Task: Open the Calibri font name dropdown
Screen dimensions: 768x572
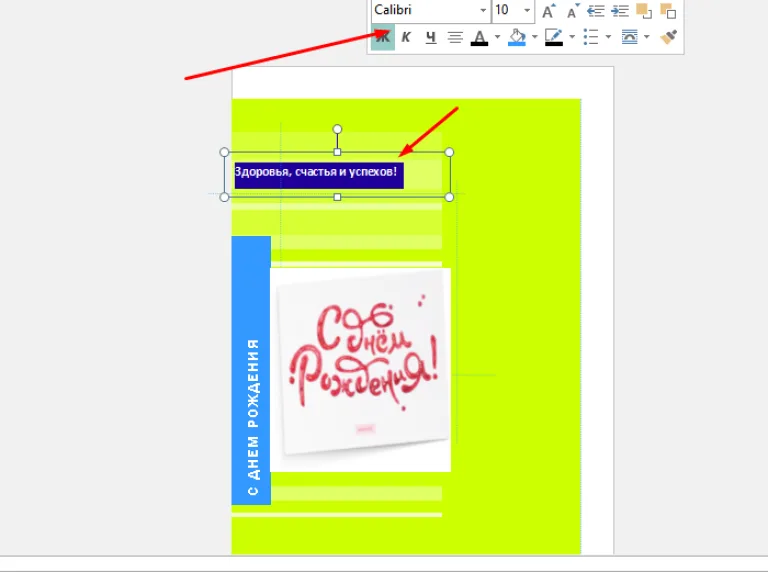Action: pos(483,10)
